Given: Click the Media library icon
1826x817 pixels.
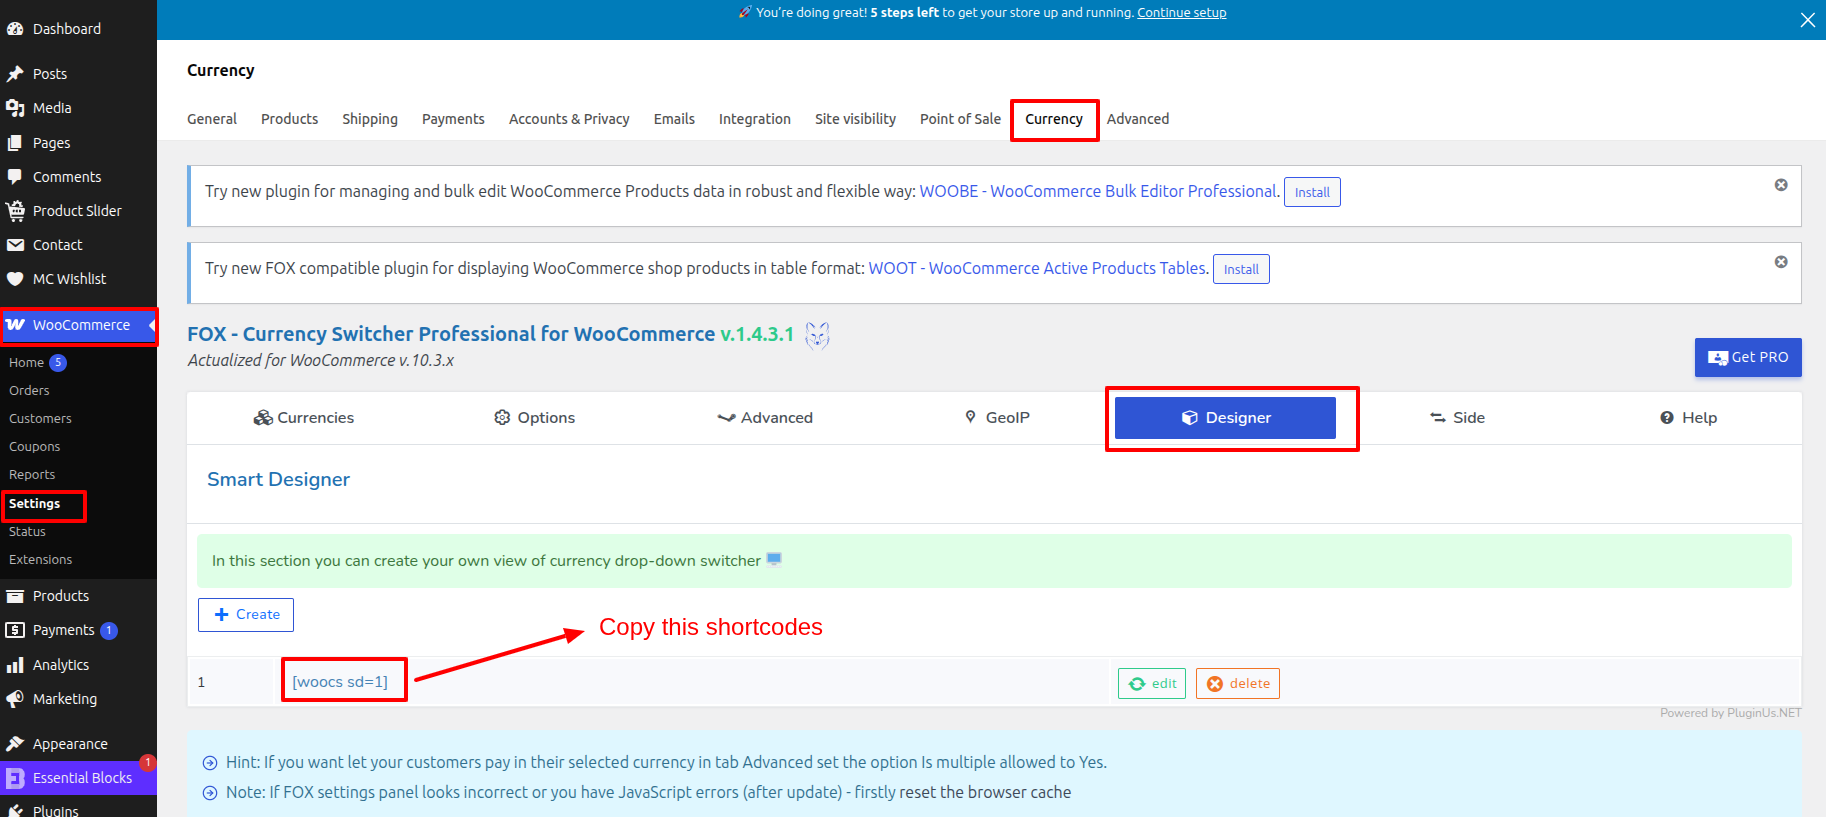Looking at the screenshot, I should pyautogui.click(x=15, y=108).
